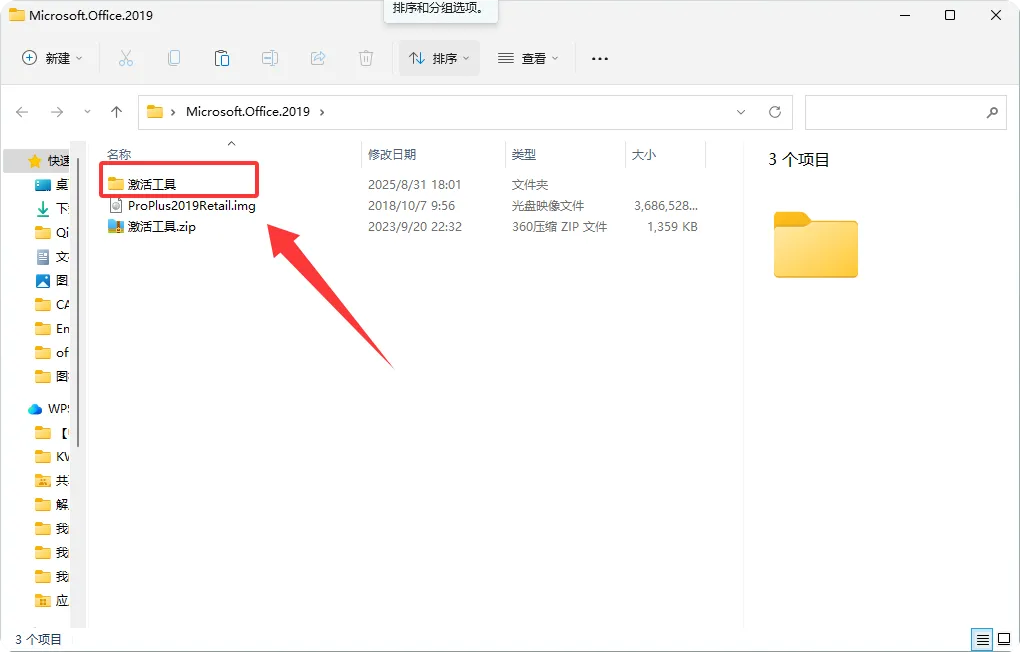Open Downloads arrow item in sidebar
Screen dimensions: 1020x652
51,208
